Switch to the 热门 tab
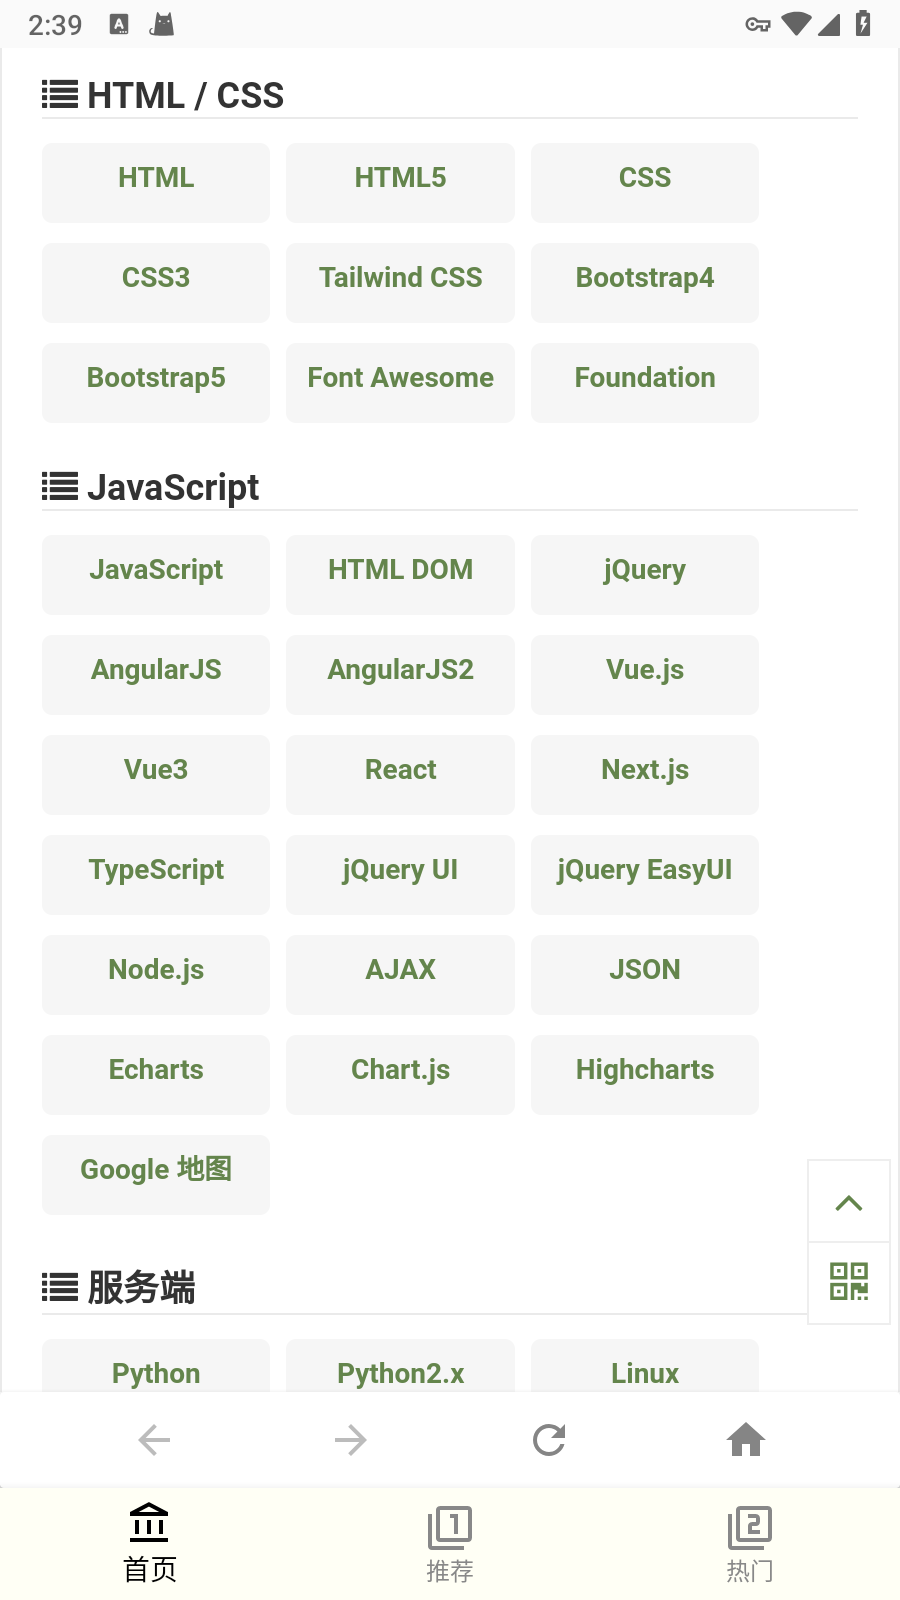The width and height of the screenshot is (900, 1600). pos(750,1544)
